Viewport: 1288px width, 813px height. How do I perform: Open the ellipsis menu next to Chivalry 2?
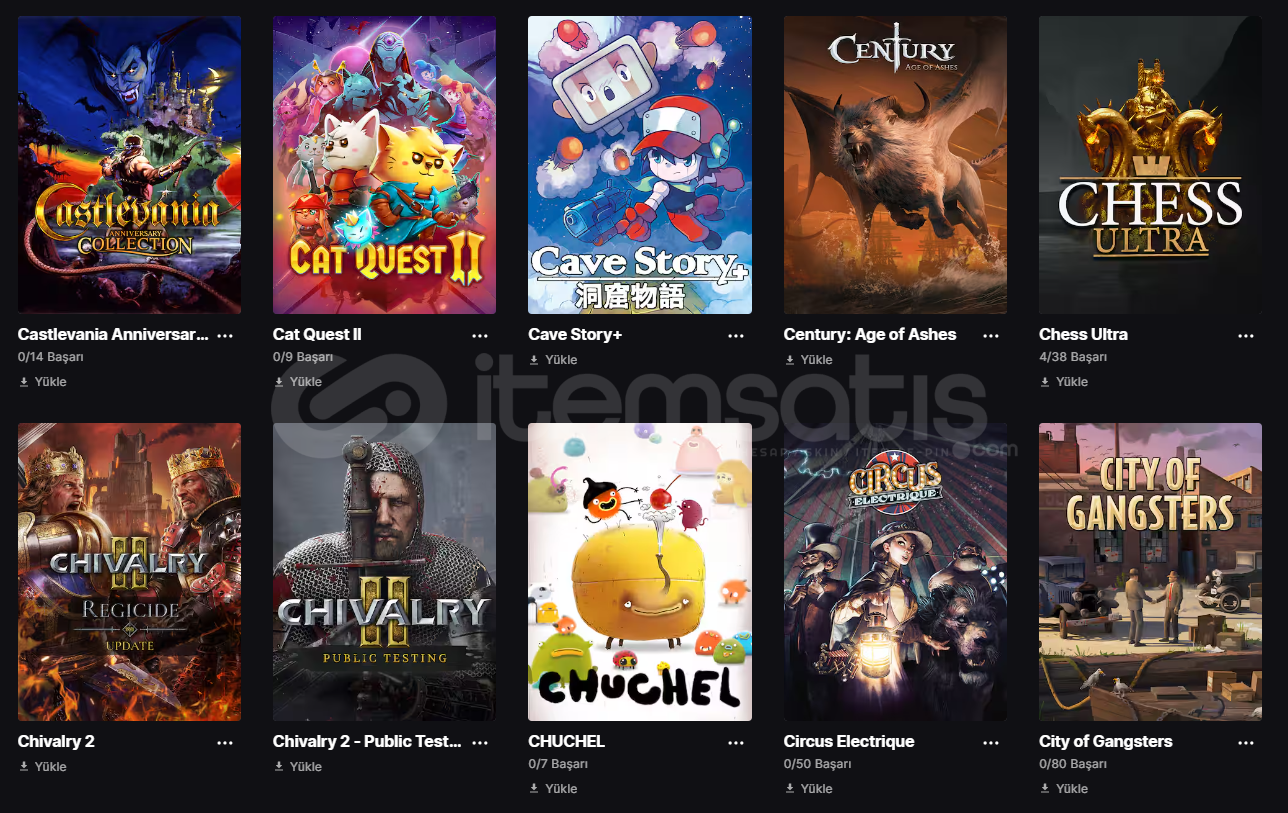[x=225, y=742]
